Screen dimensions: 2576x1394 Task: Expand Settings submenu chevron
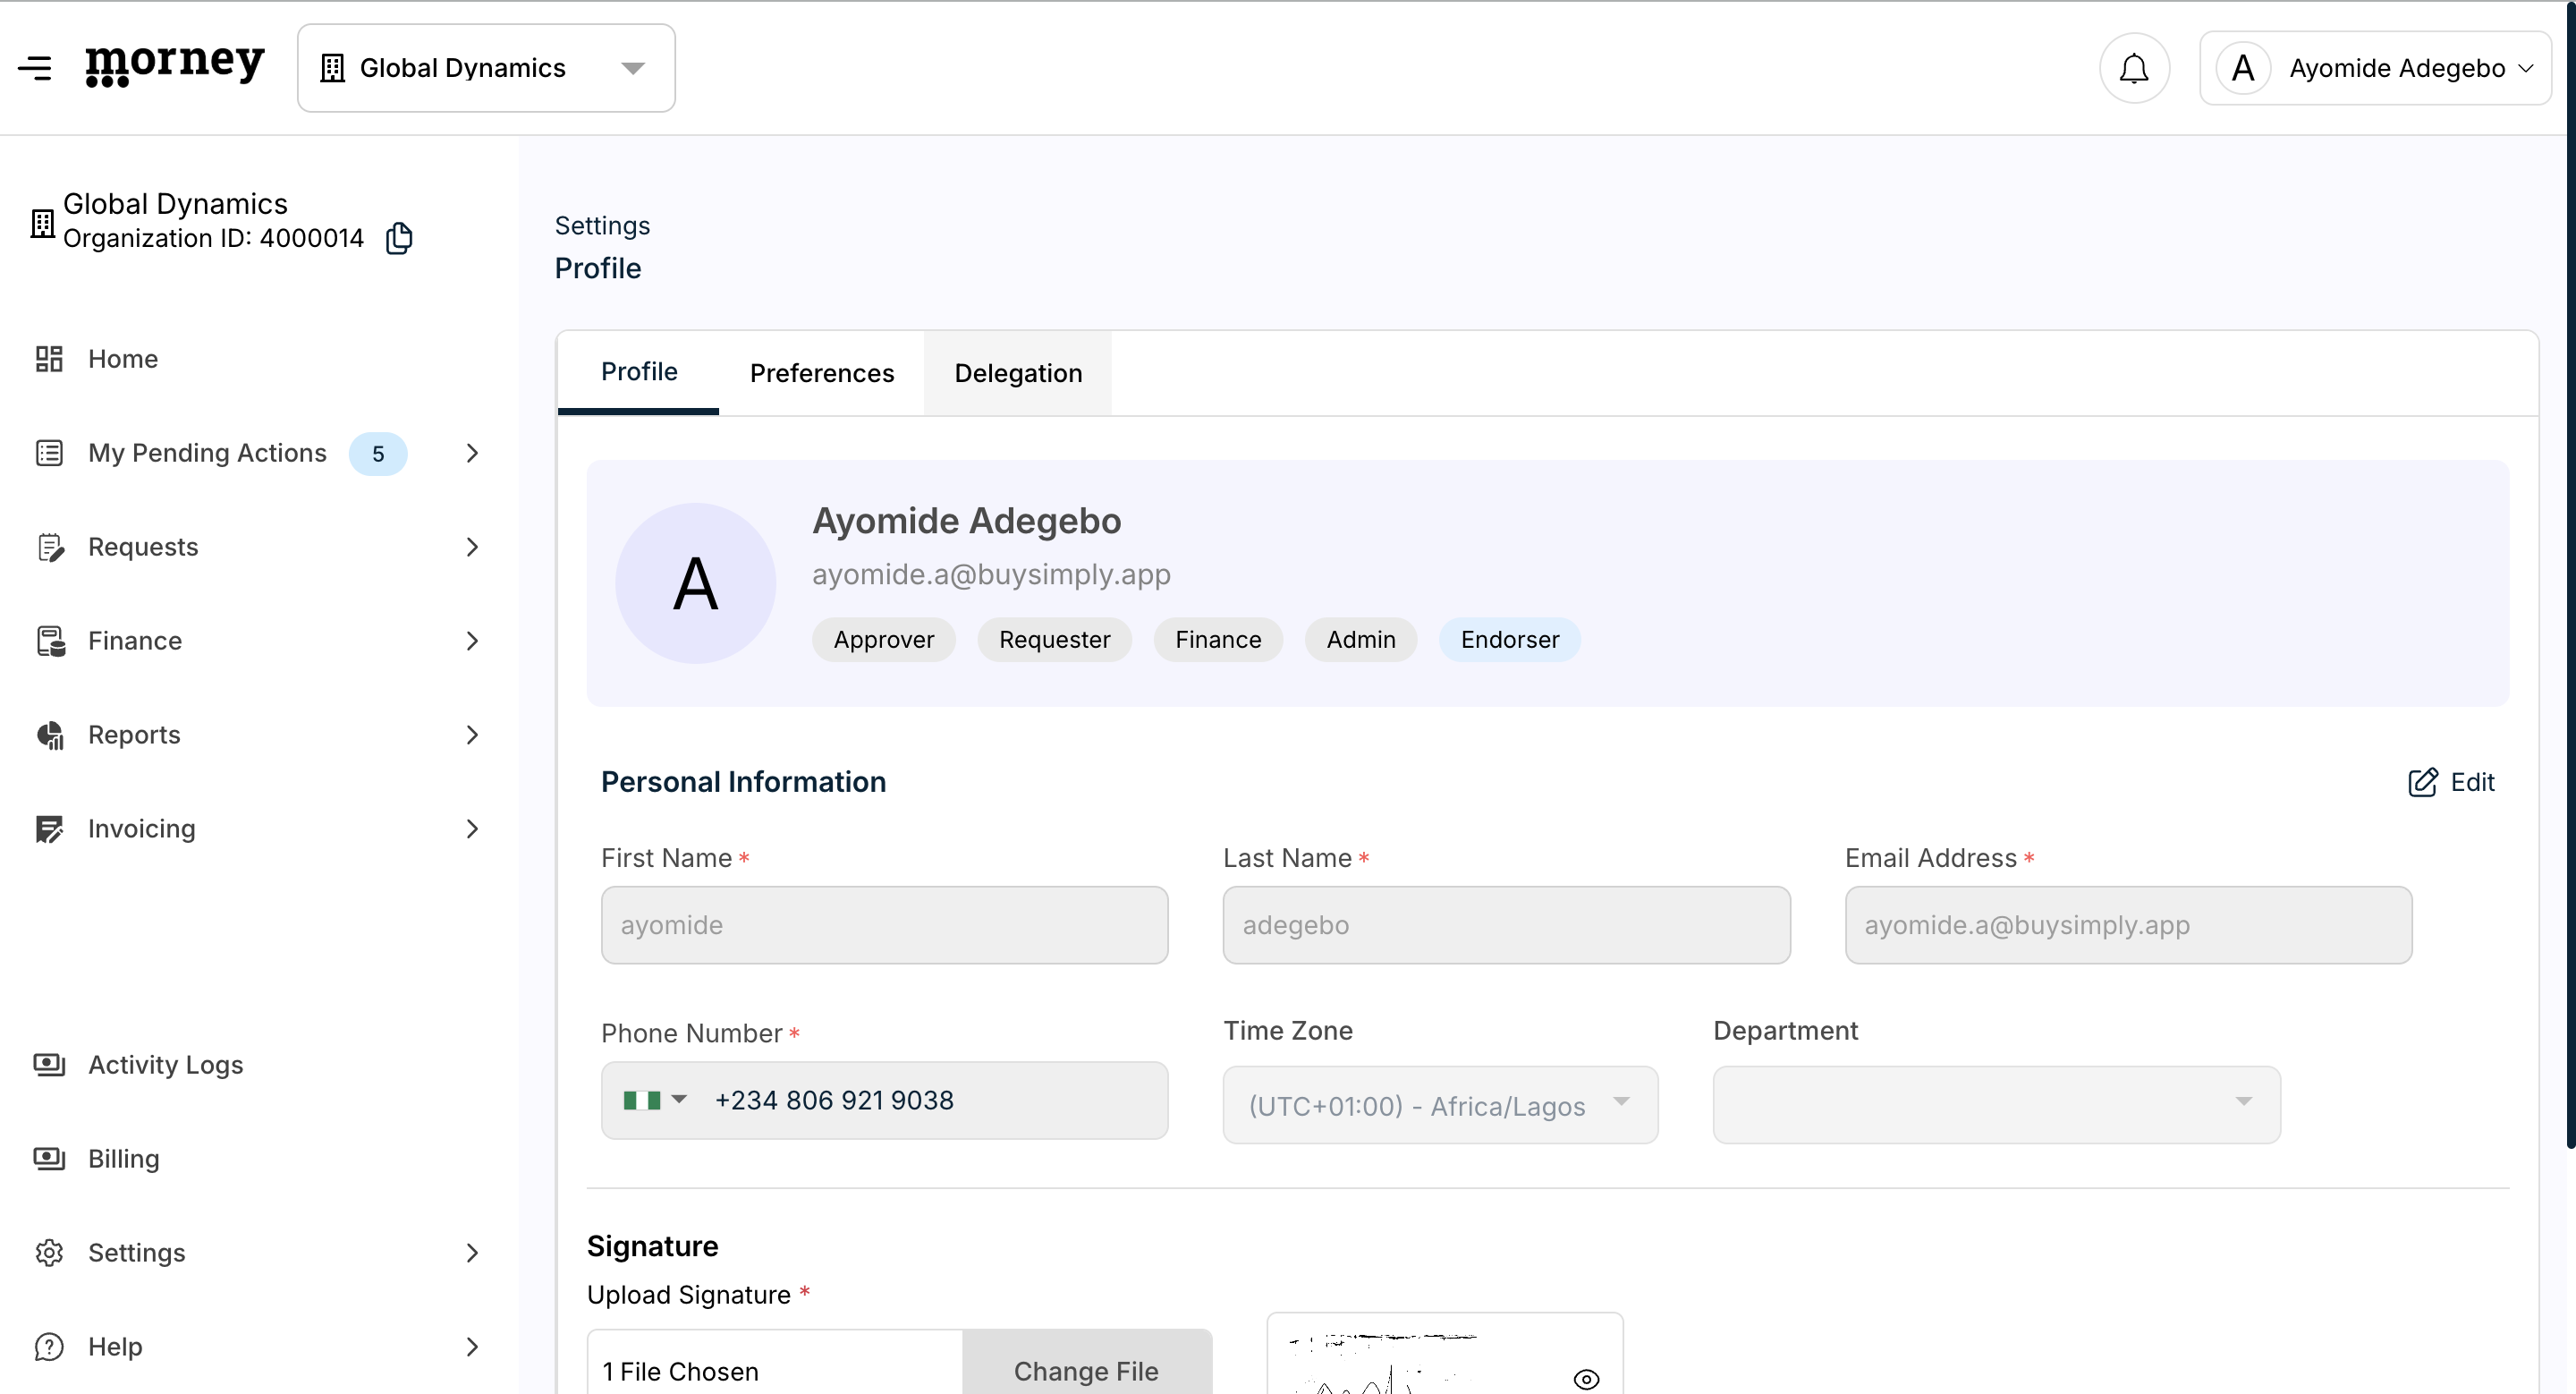pos(473,1253)
